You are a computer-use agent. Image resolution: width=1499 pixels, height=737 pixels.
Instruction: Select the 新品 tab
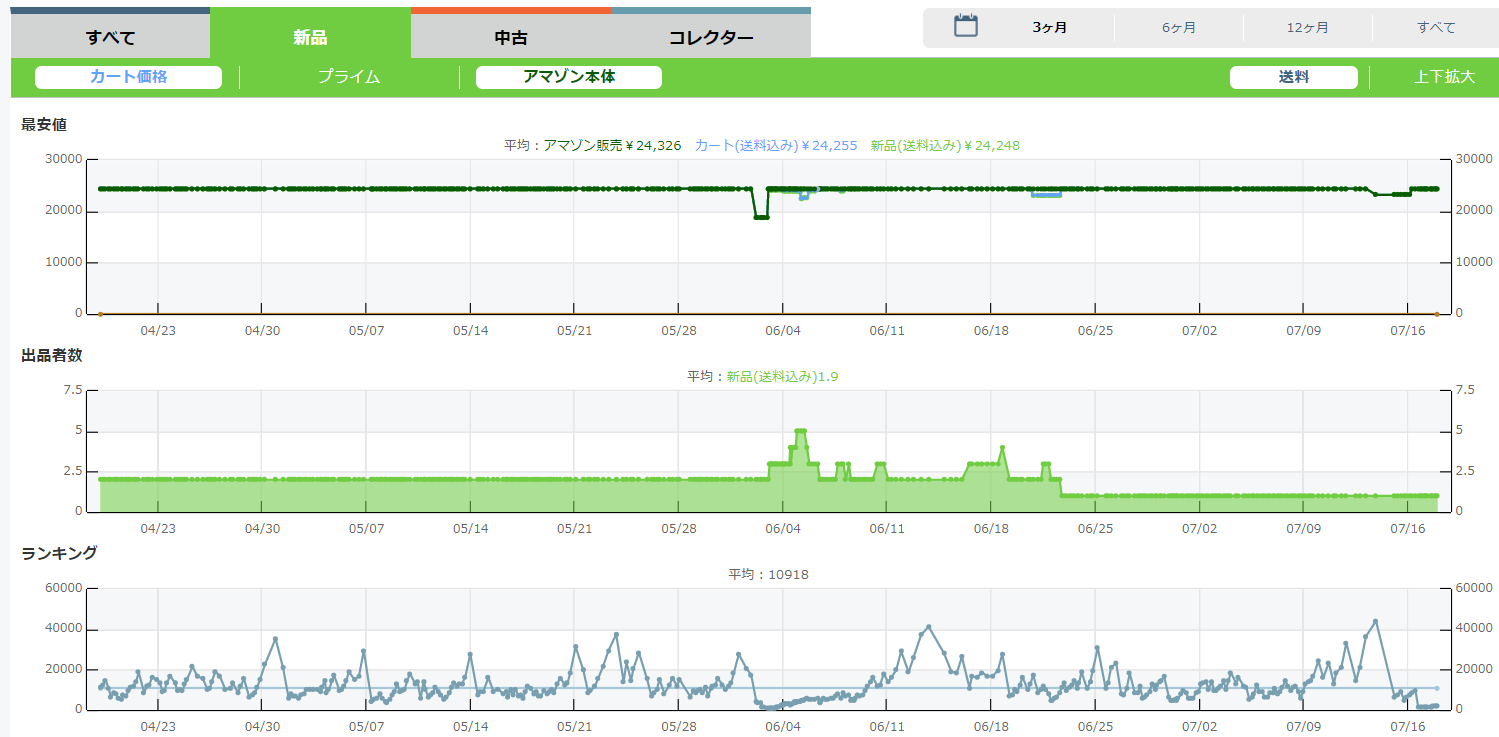[x=310, y=38]
